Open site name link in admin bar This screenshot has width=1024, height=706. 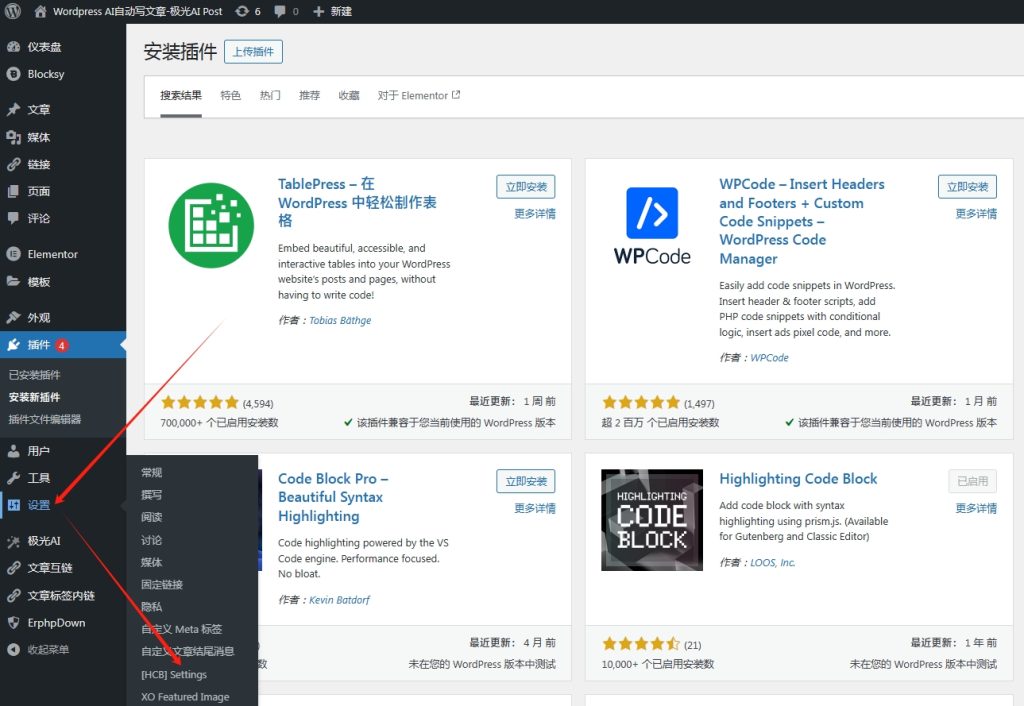click(x=138, y=11)
